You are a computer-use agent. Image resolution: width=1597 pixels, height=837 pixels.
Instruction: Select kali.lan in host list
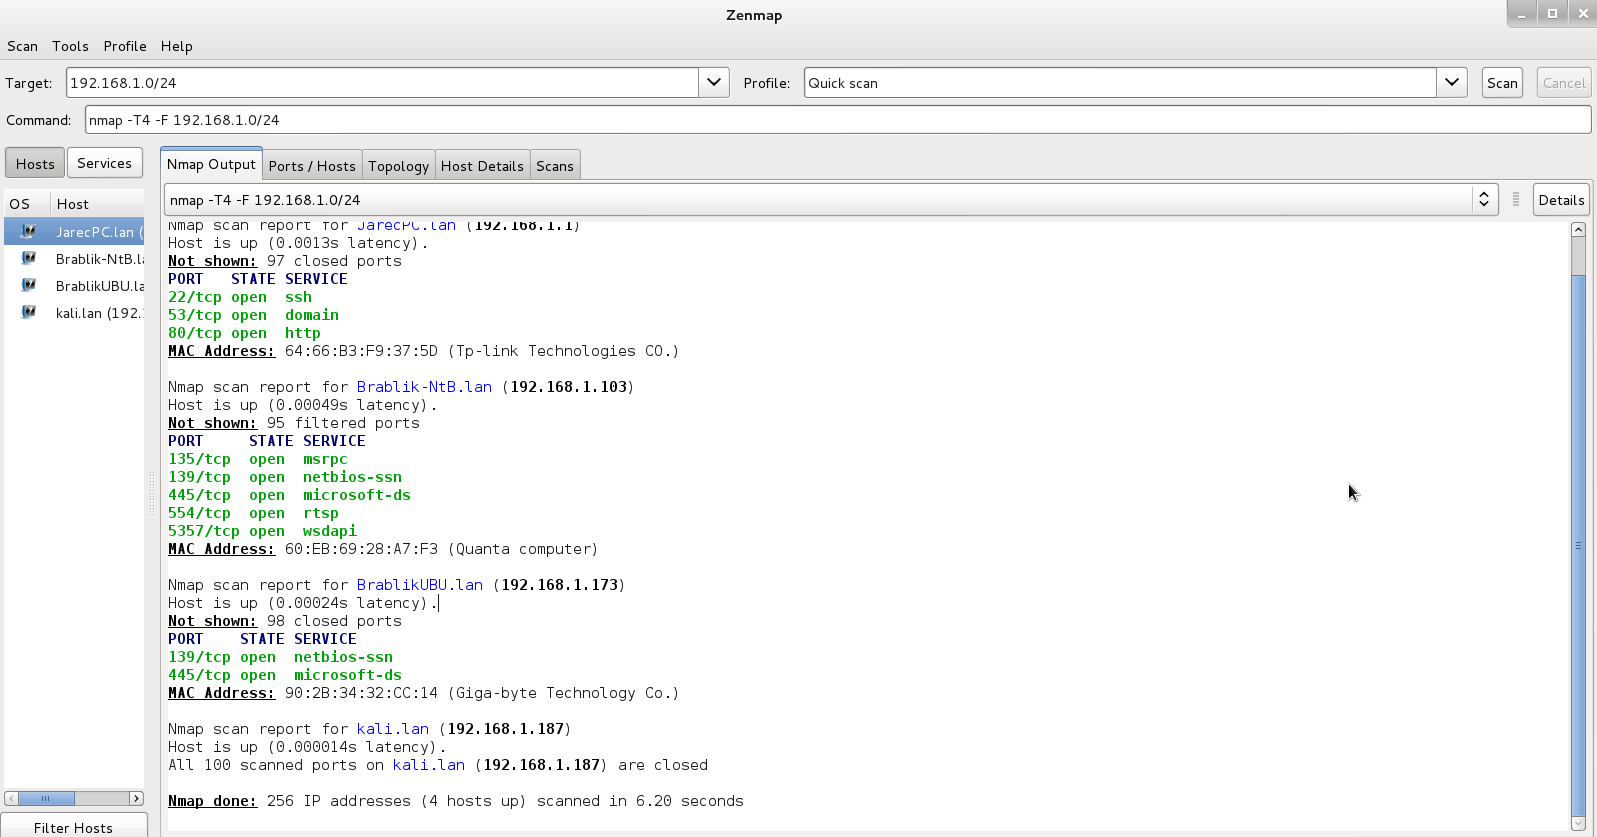(74, 312)
